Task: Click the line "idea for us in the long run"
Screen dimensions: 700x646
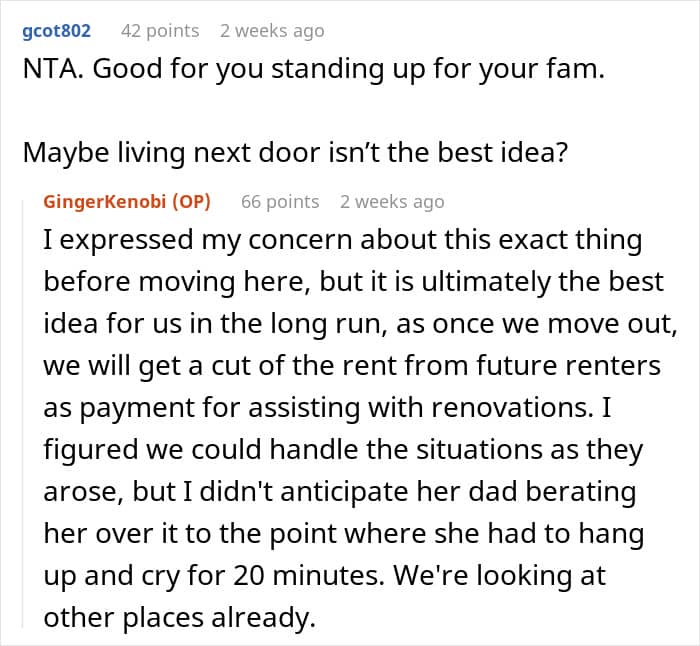Action: (x=360, y=324)
